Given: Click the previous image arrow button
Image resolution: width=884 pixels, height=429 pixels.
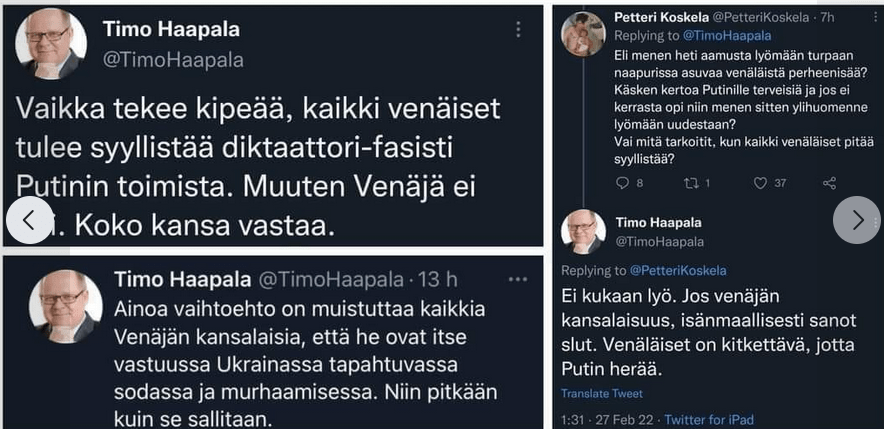Looking at the screenshot, I should tap(29, 220).
